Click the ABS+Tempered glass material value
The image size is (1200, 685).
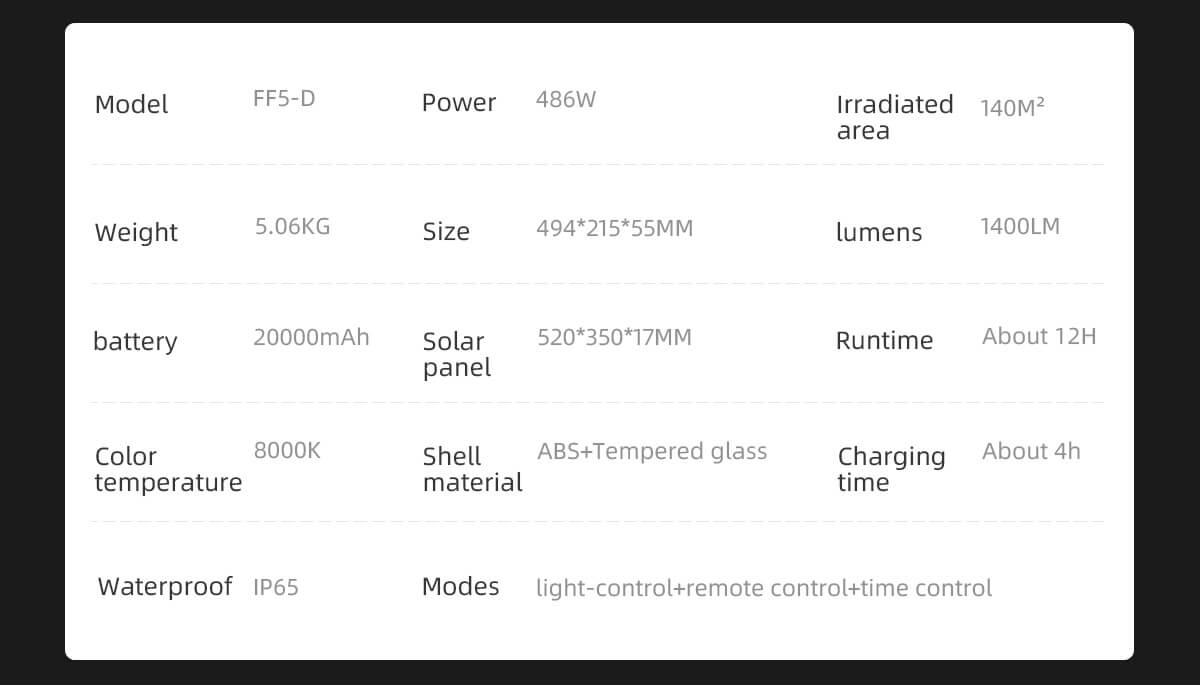pyautogui.click(x=652, y=452)
